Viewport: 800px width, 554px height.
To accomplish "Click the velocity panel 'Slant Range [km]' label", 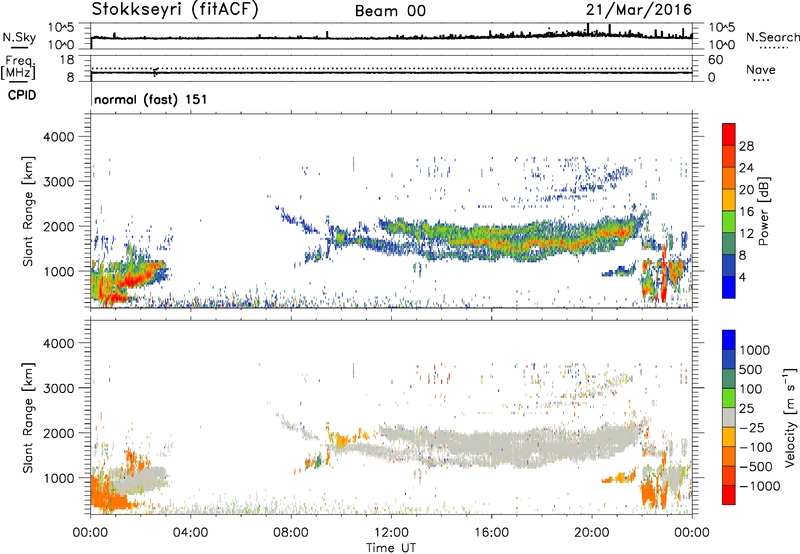I will coord(28,418).
